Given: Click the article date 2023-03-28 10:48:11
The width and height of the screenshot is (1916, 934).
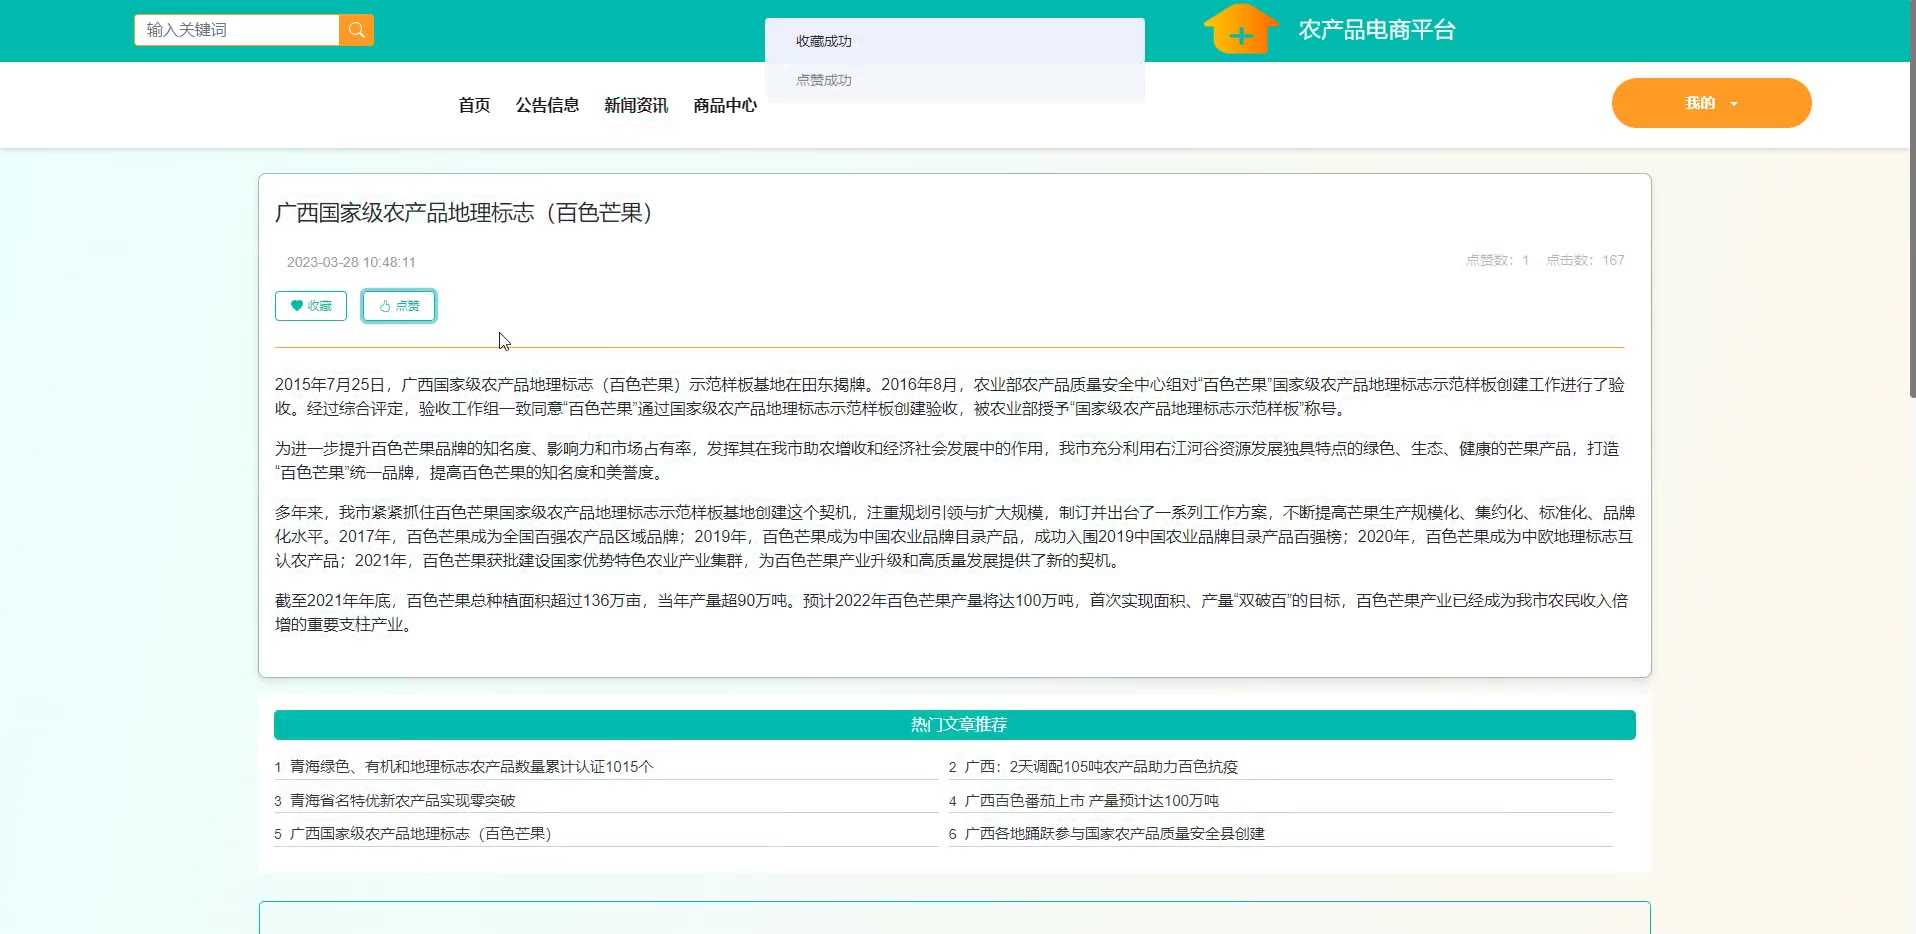Looking at the screenshot, I should pos(351,262).
